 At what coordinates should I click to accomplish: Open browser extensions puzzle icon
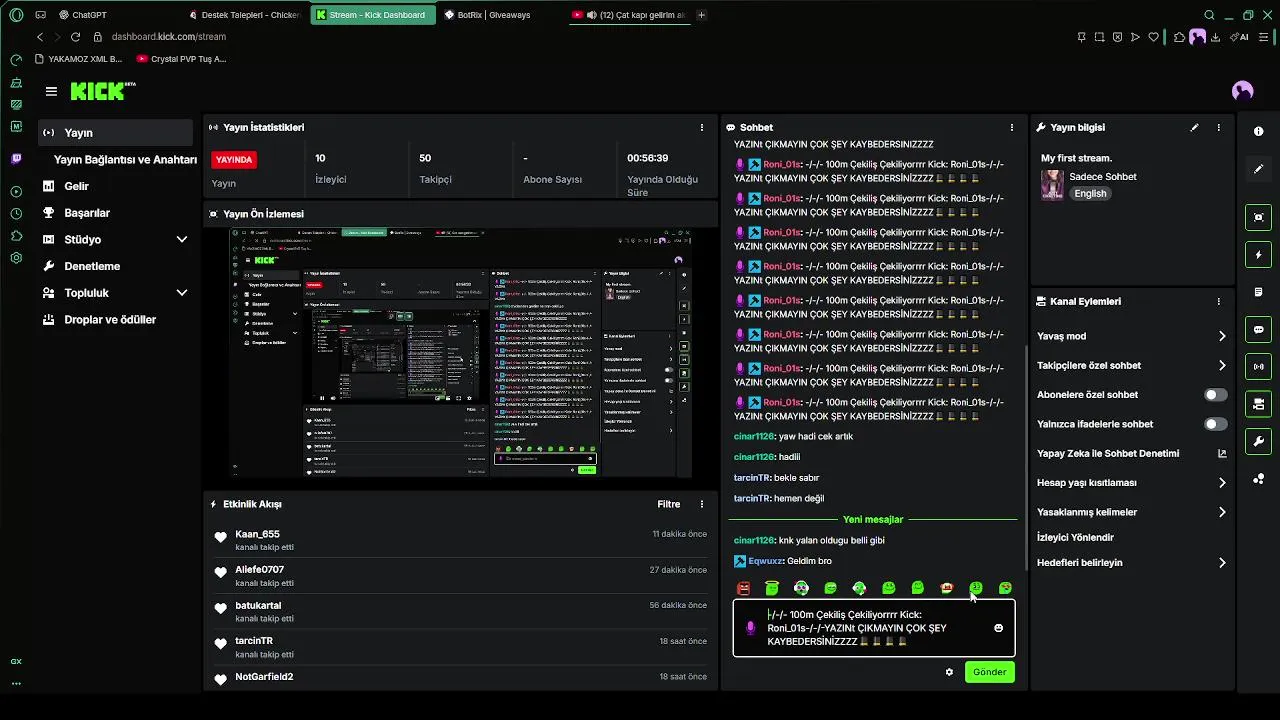point(1180,37)
